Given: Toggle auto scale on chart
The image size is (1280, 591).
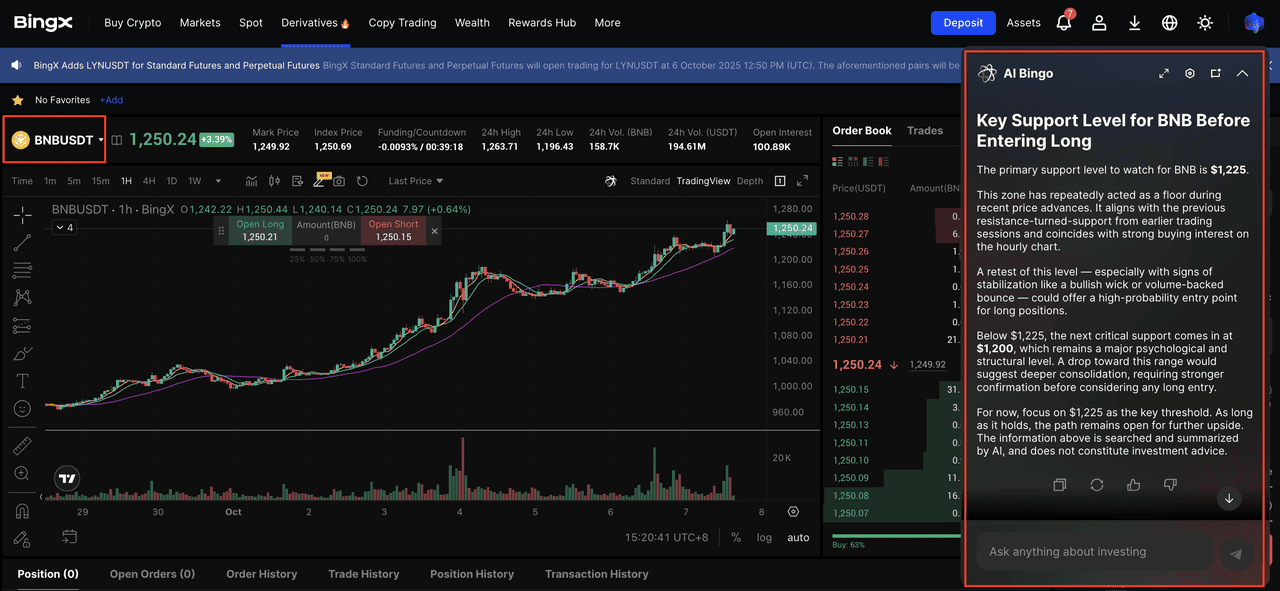Looking at the screenshot, I should [798, 538].
